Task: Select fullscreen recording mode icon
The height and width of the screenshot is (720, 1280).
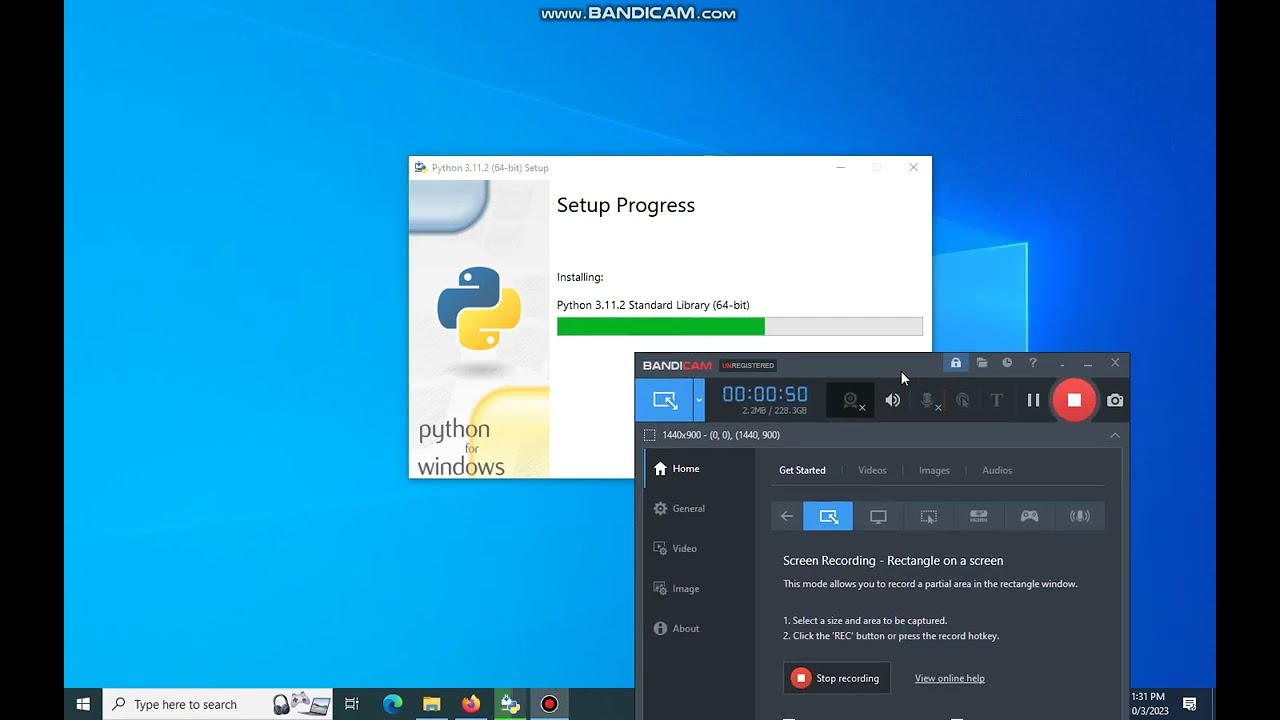Action: [x=878, y=516]
